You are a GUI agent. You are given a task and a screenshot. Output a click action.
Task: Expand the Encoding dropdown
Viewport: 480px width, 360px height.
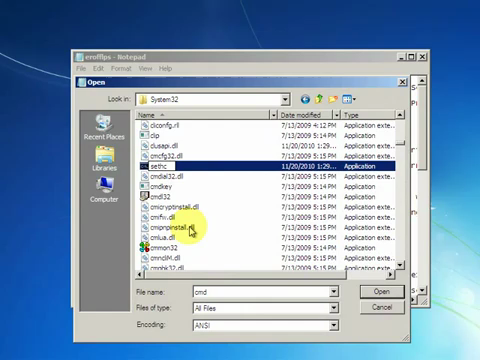pyautogui.click(x=334, y=325)
